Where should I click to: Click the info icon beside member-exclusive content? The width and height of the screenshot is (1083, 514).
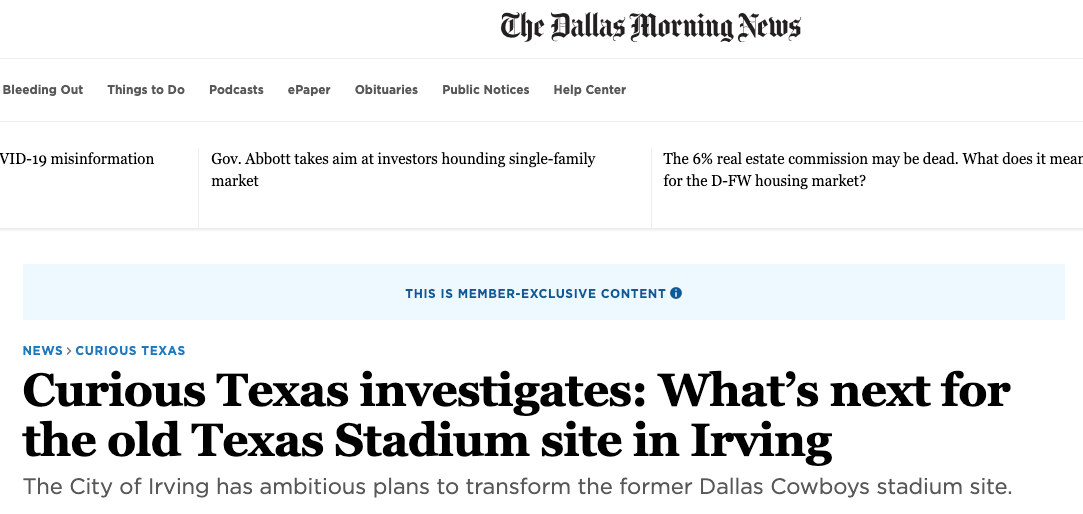676,294
